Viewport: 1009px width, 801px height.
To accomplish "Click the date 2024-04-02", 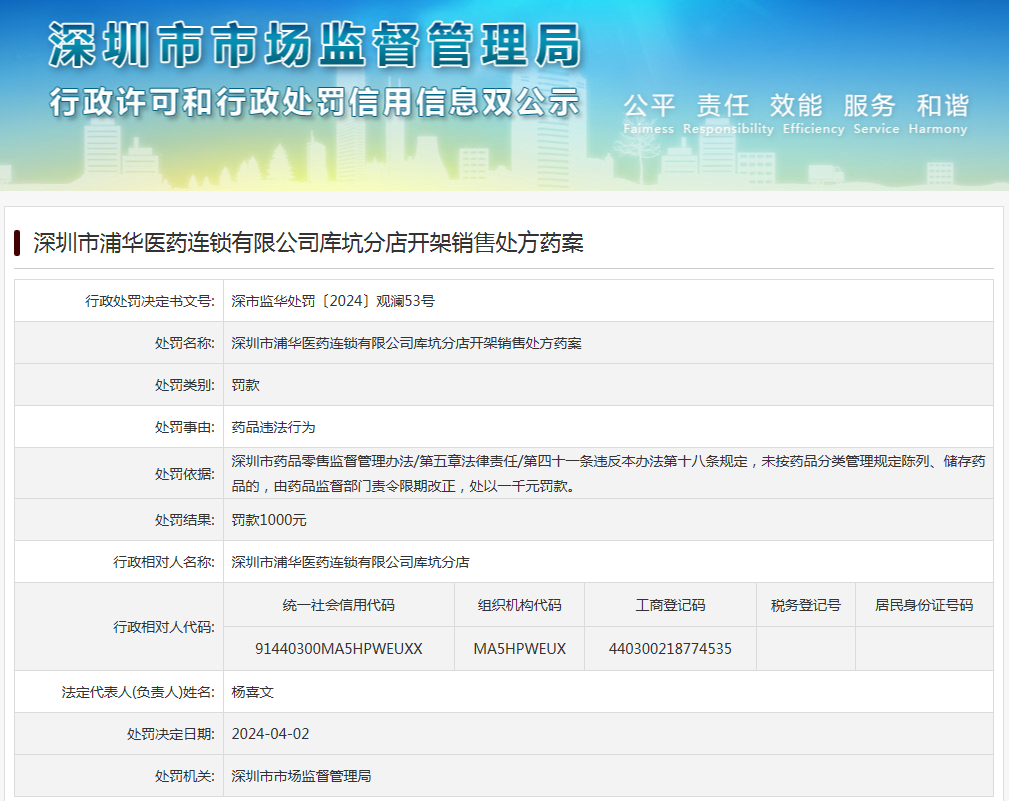I will [270, 734].
